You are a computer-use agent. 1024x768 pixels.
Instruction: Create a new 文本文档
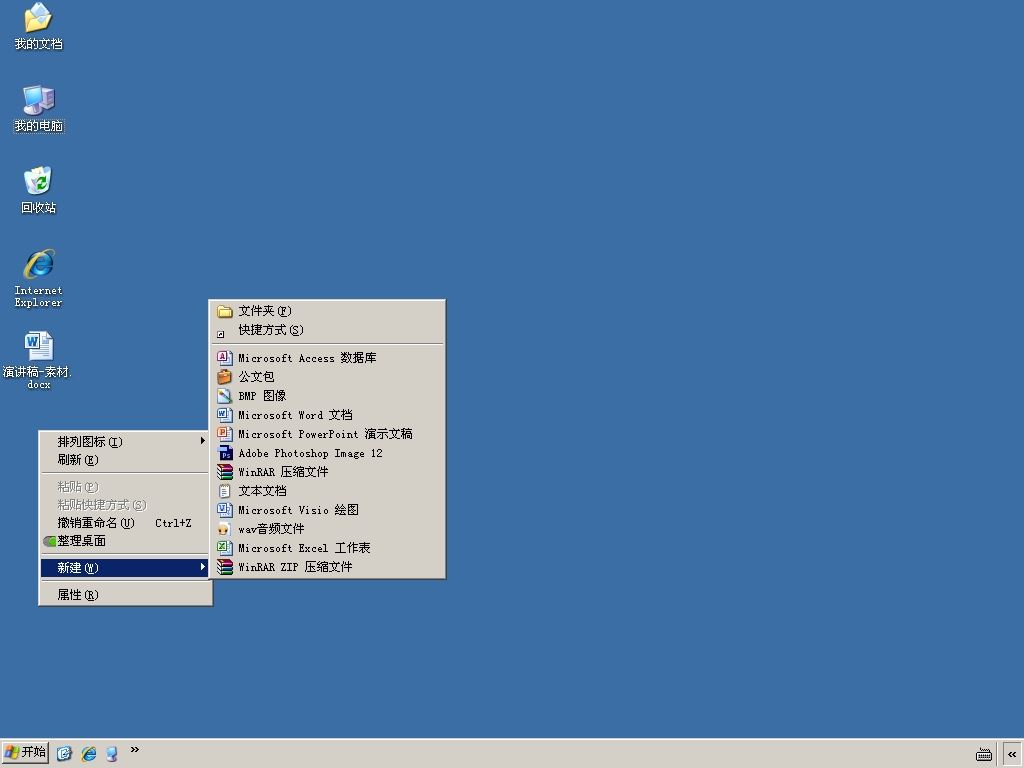click(x=327, y=491)
